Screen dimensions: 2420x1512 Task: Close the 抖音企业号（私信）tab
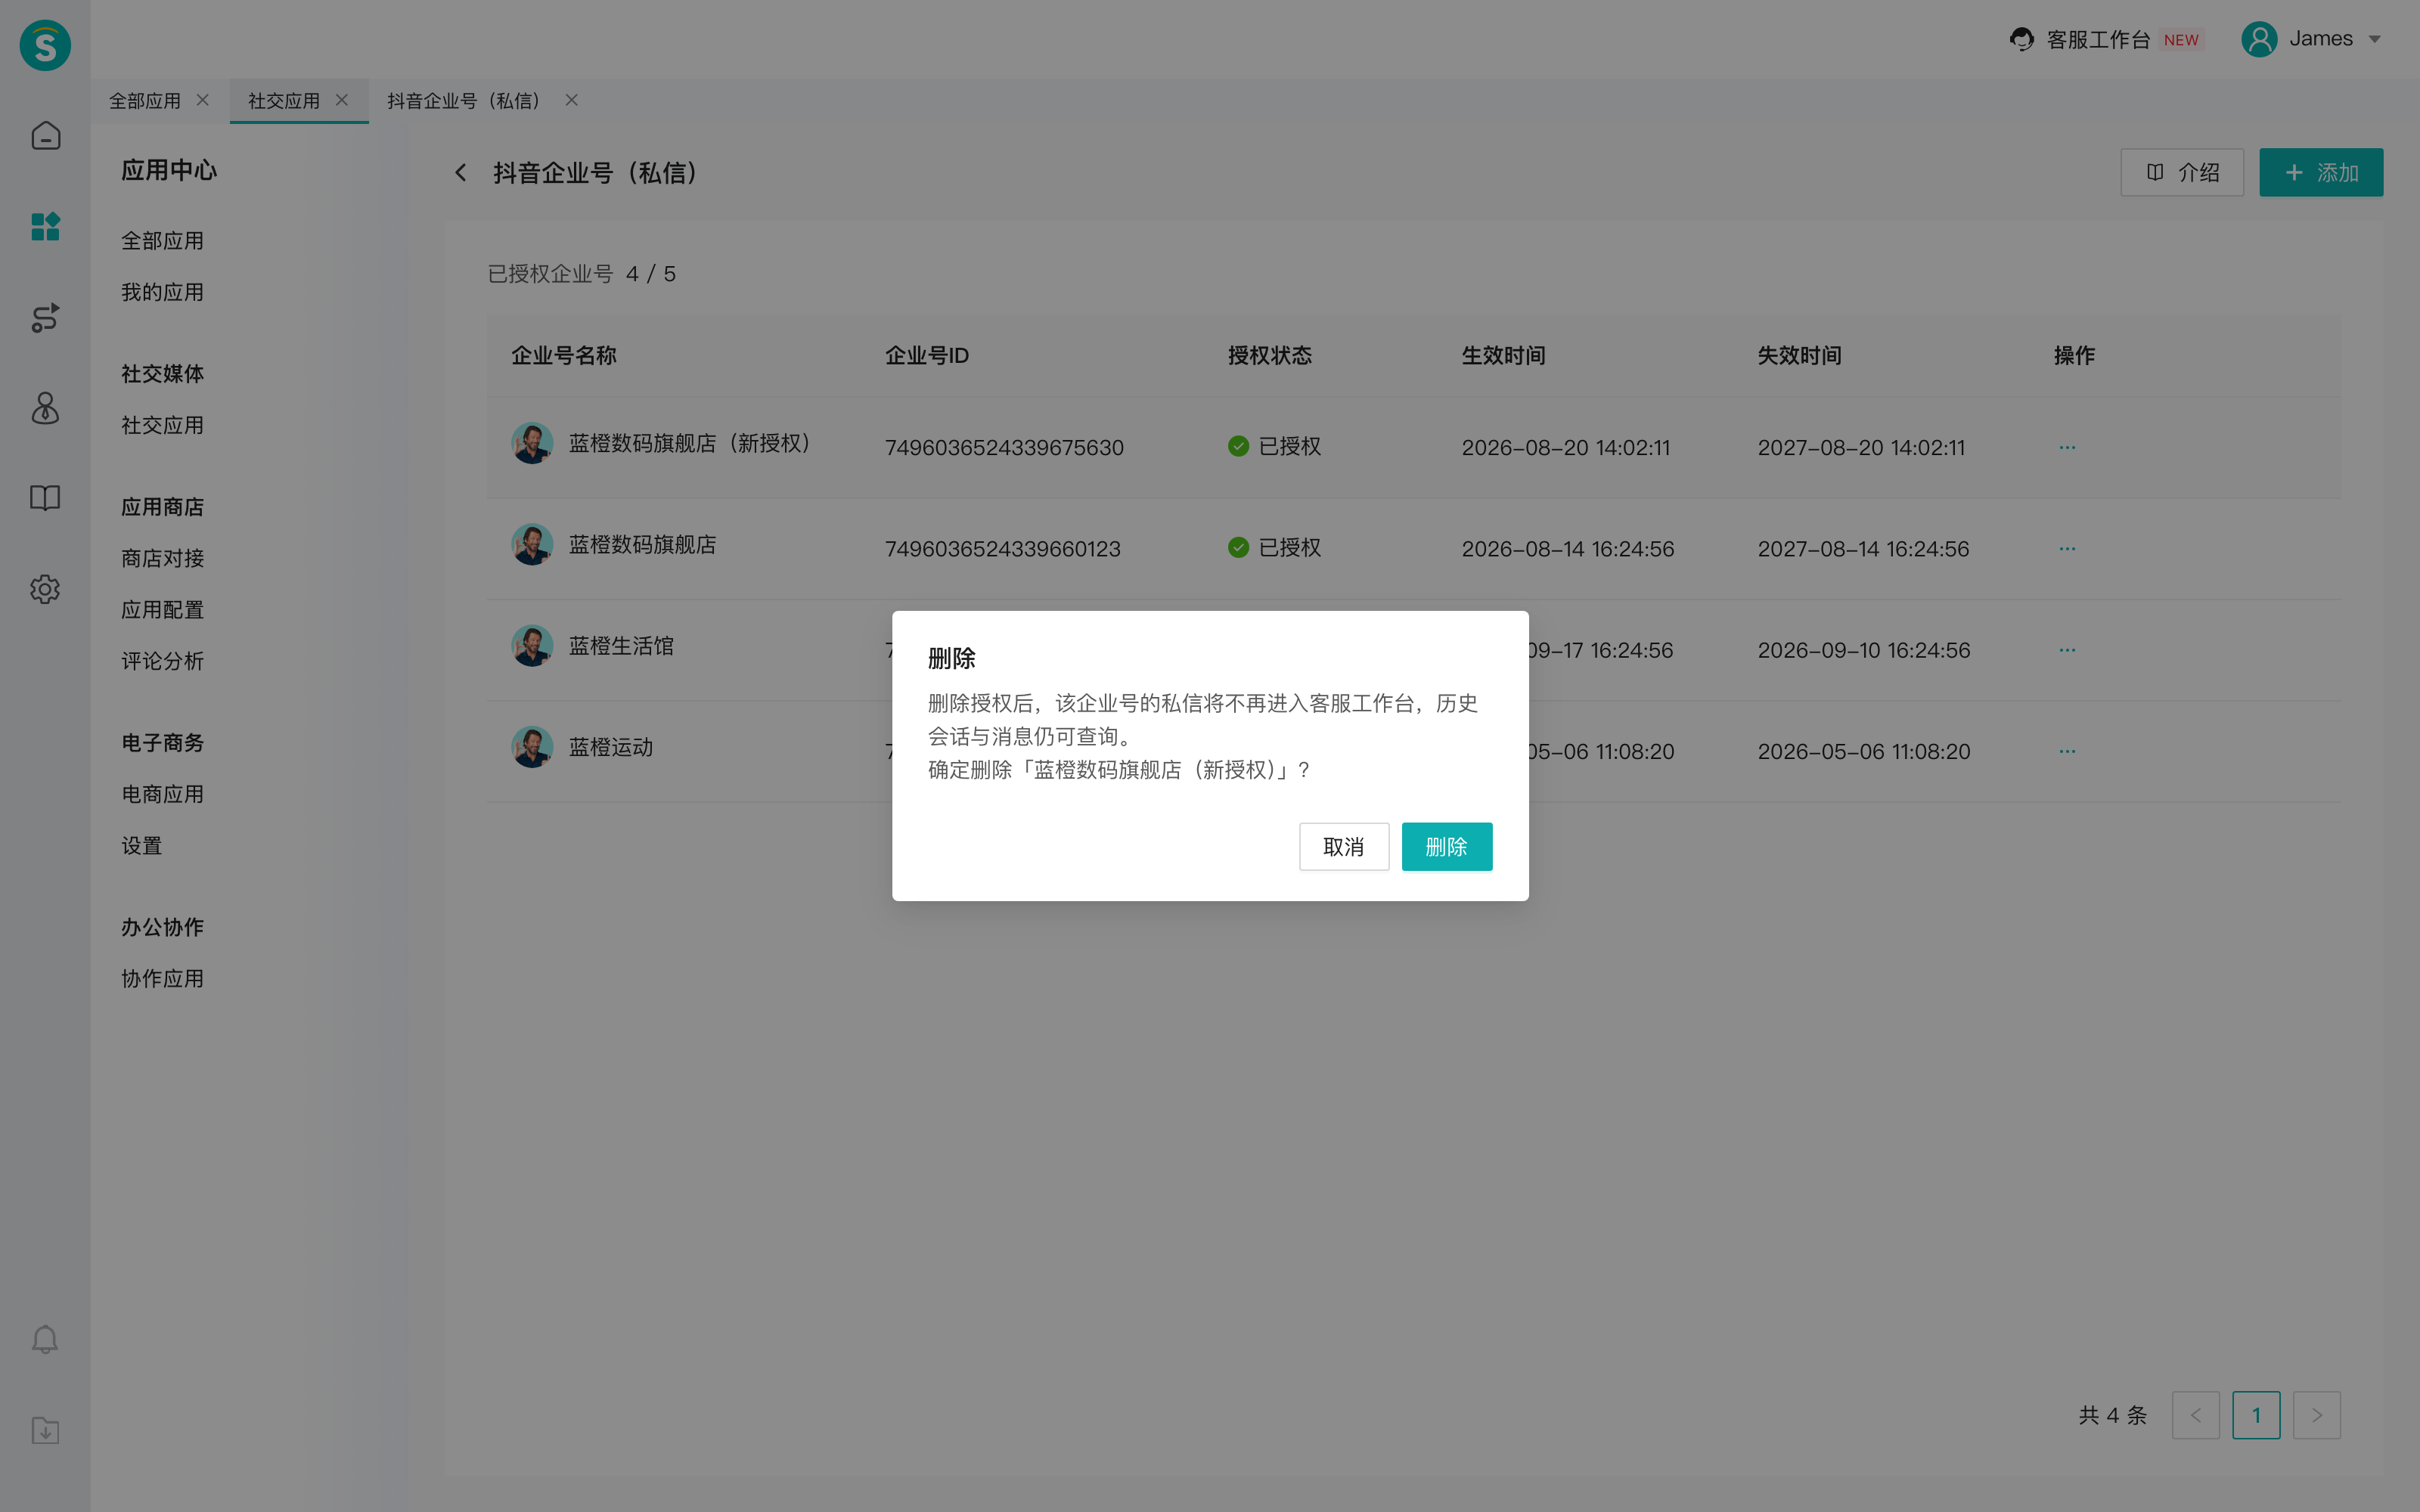[x=572, y=100]
